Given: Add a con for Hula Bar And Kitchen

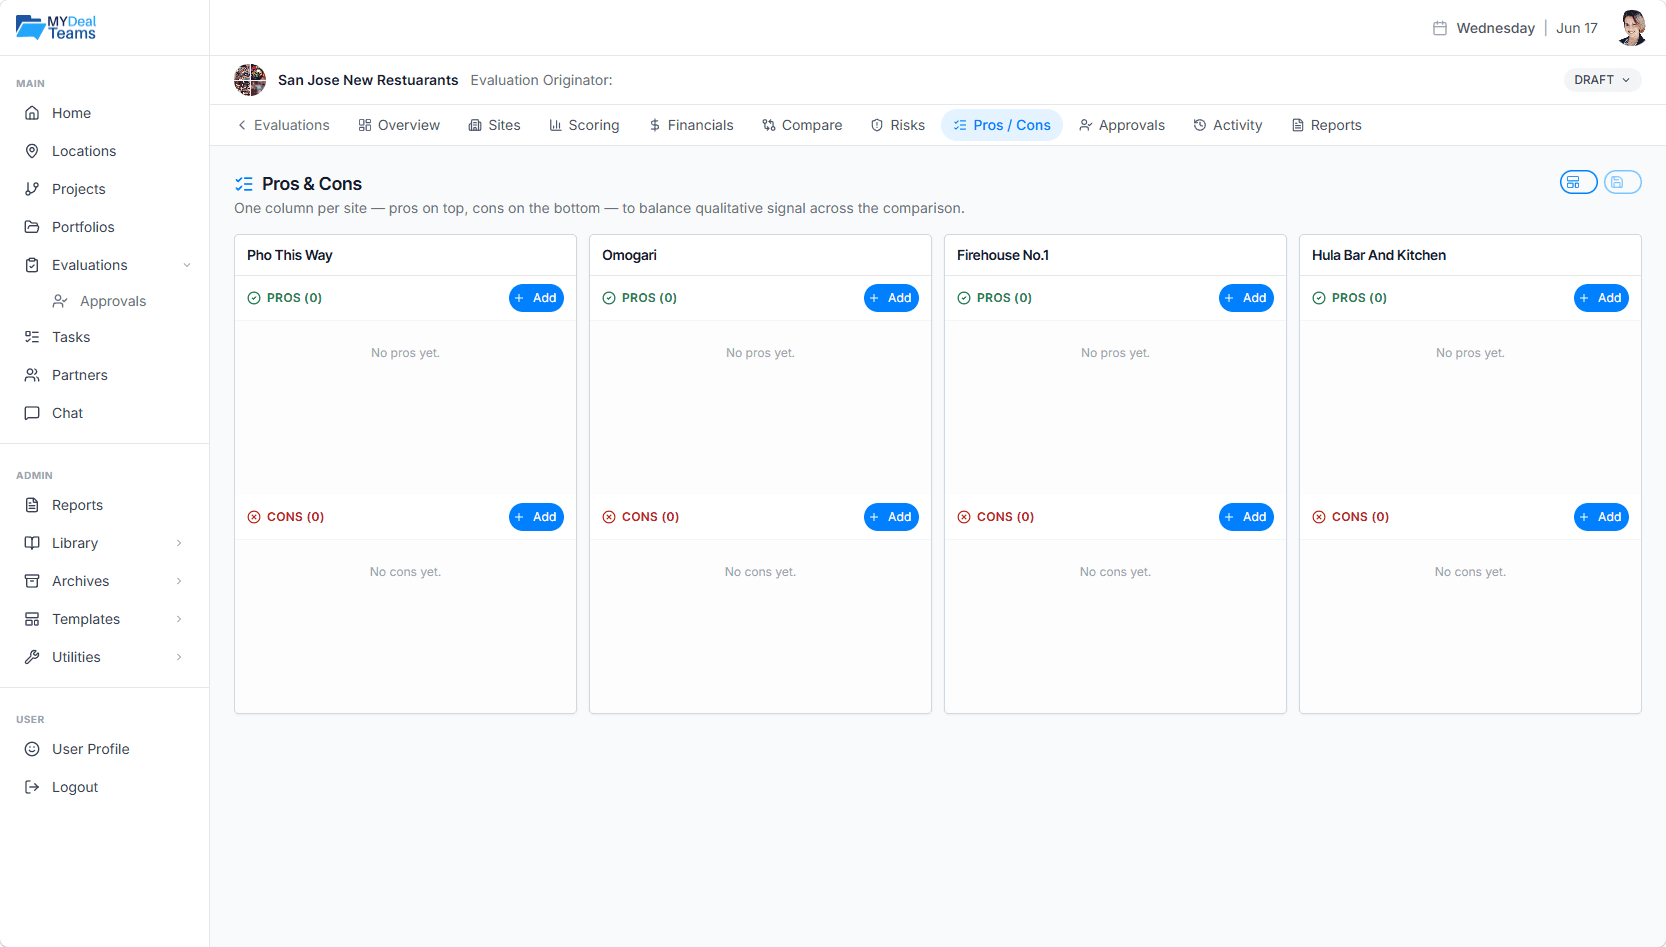Looking at the screenshot, I should tap(1601, 517).
